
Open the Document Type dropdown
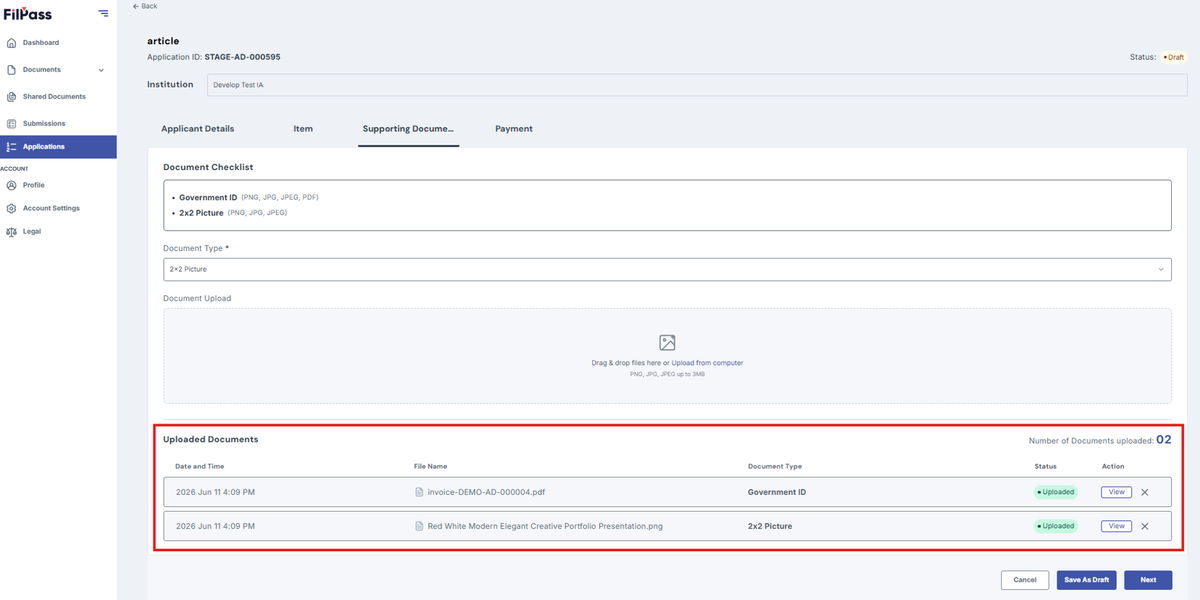coord(667,269)
